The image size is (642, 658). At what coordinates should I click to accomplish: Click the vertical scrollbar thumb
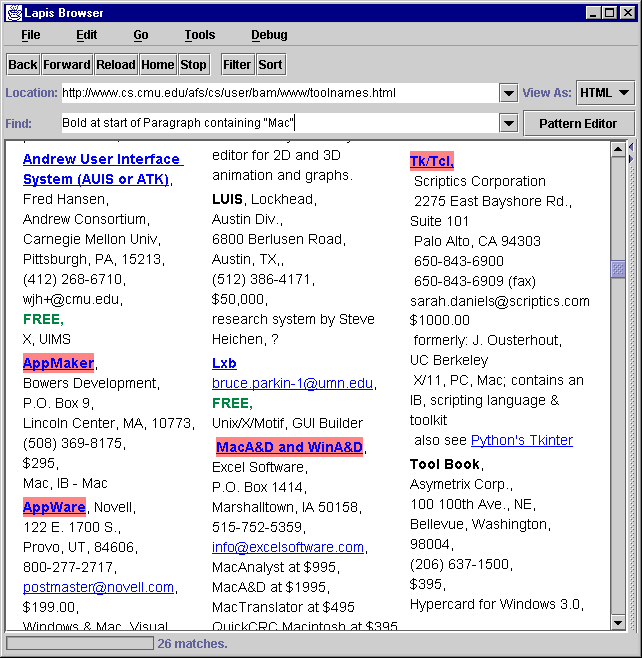click(x=618, y=269)
